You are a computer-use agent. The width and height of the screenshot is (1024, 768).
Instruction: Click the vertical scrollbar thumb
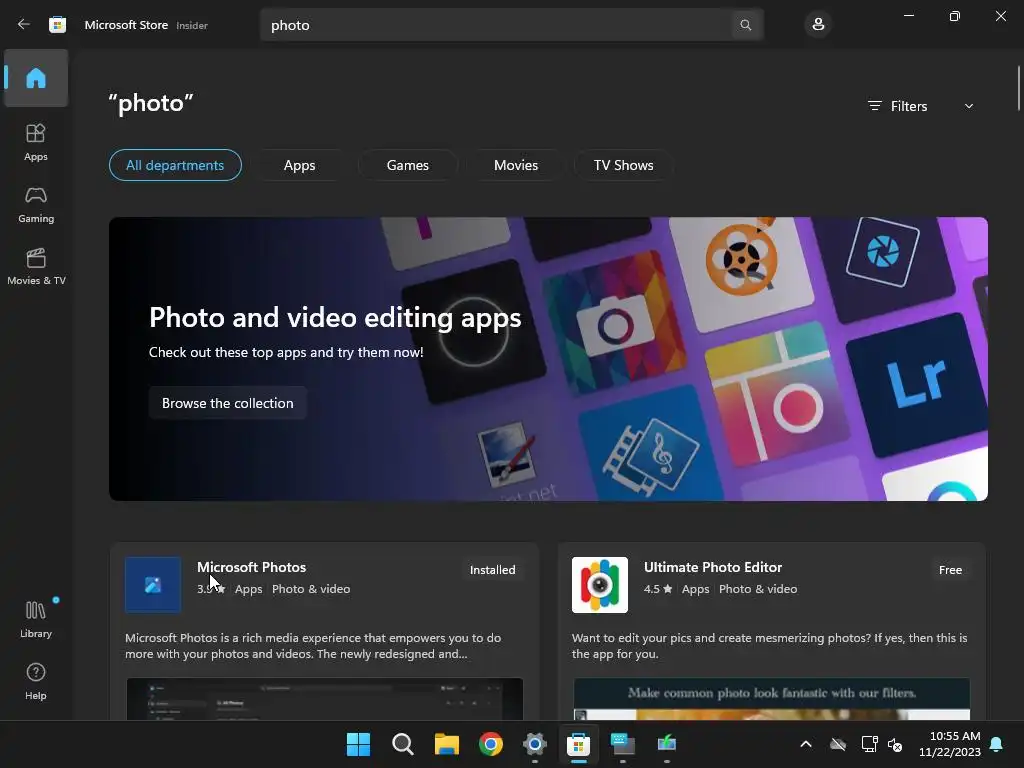tap(1018, 88)
